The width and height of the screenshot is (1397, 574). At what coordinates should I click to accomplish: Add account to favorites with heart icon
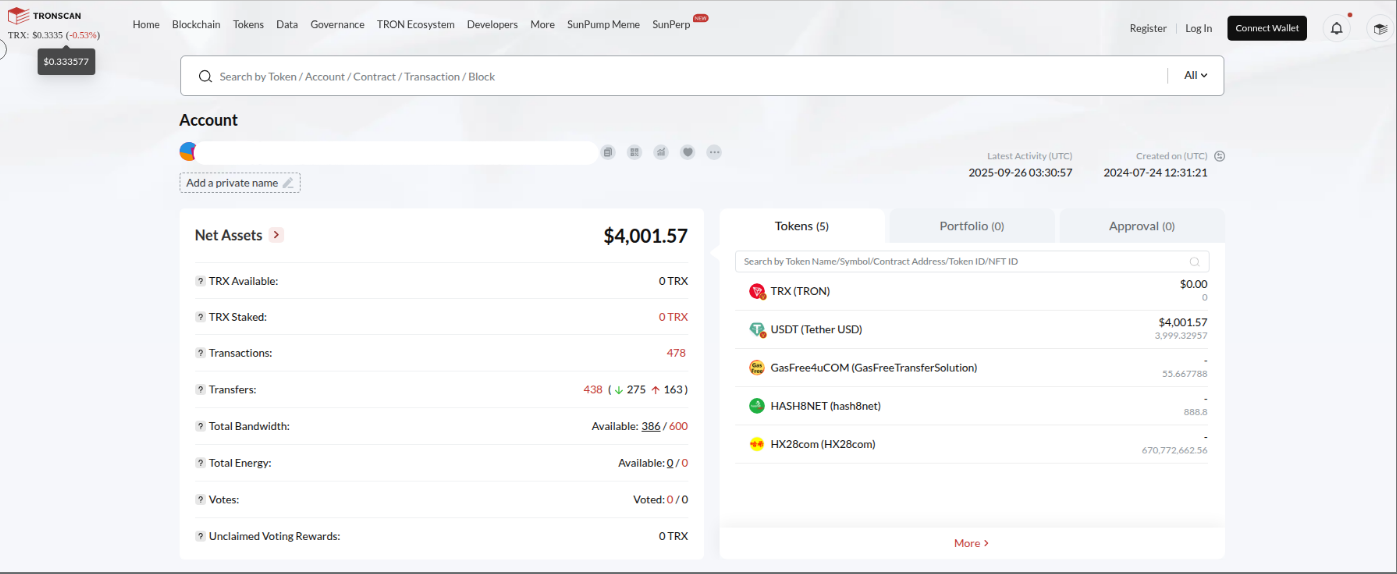688,152
